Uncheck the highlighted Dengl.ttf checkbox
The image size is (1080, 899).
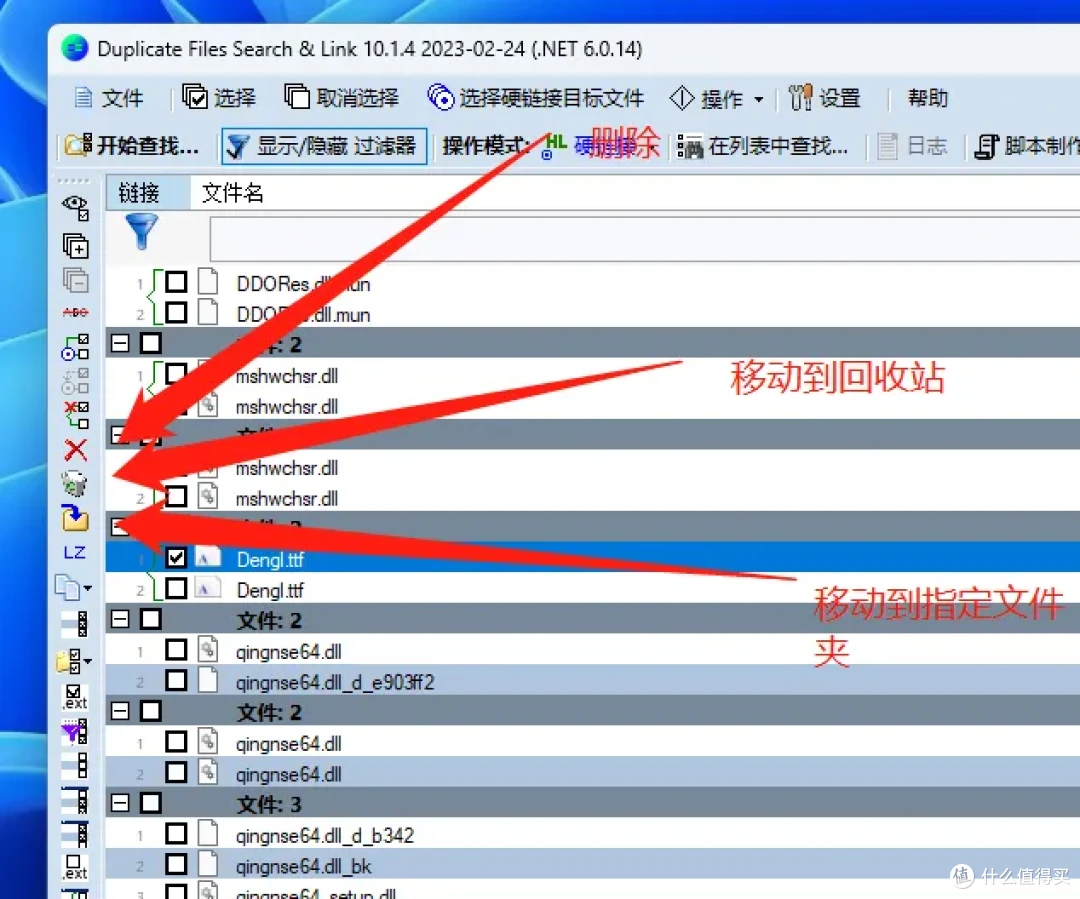[176, 557]
